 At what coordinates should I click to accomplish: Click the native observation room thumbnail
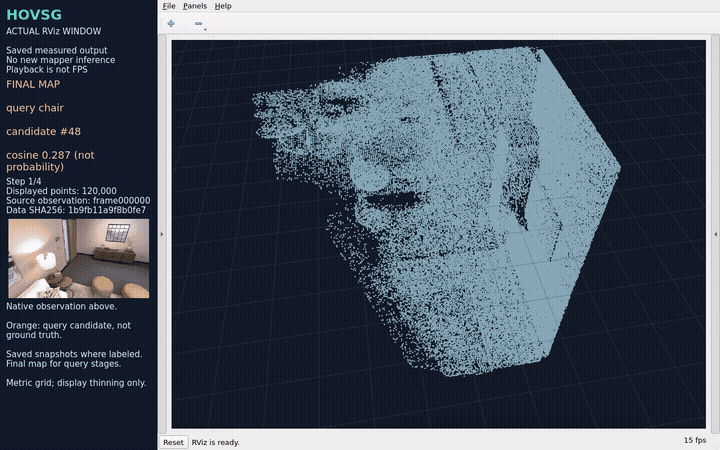(x=79, y=259)
